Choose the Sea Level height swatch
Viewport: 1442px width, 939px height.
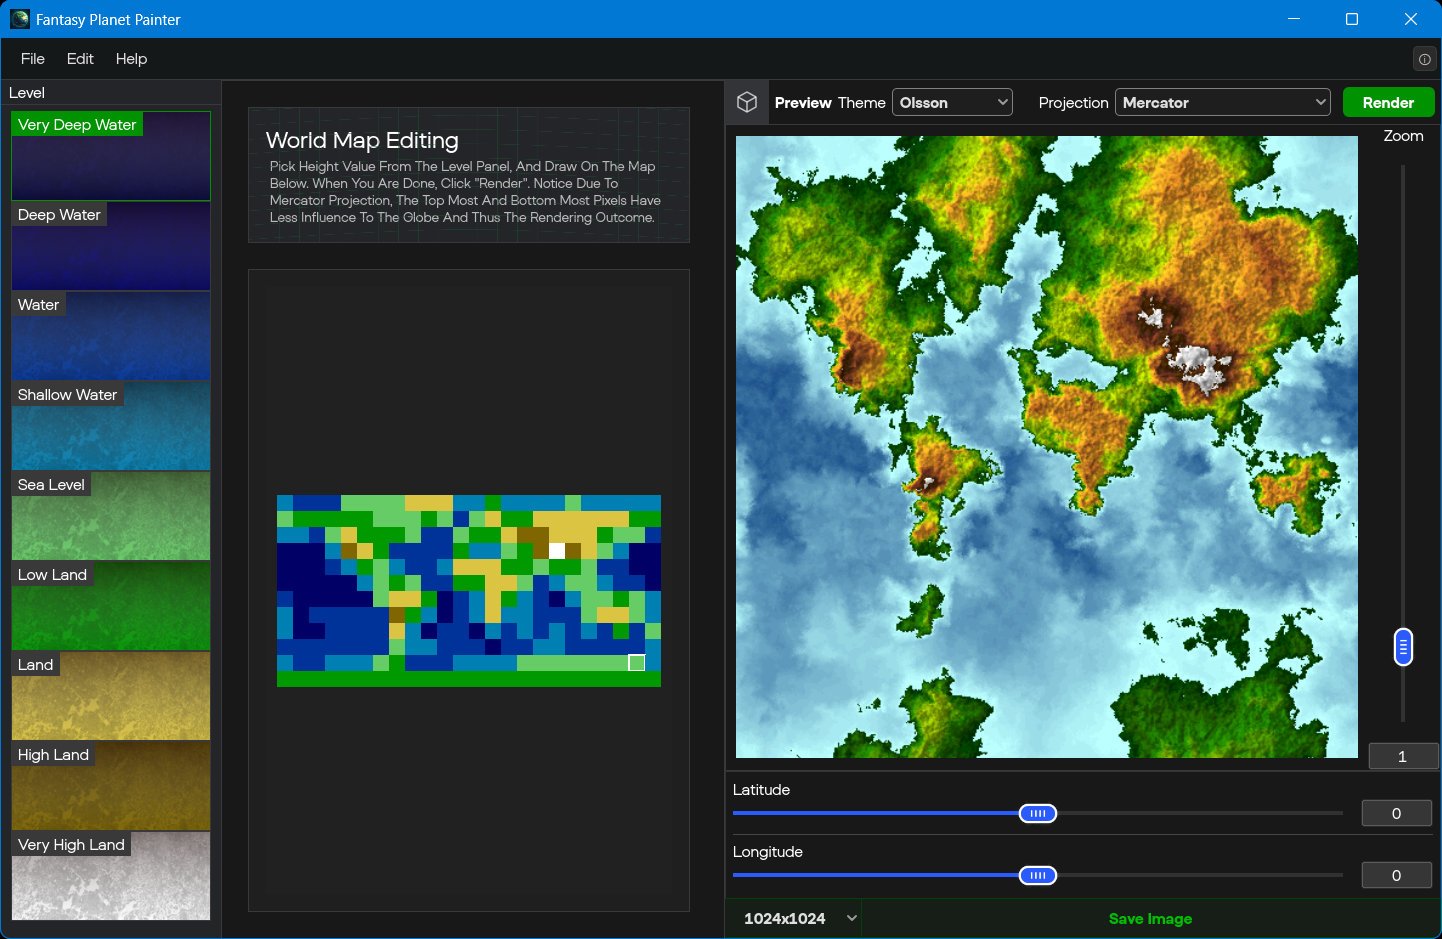[111, 516]
